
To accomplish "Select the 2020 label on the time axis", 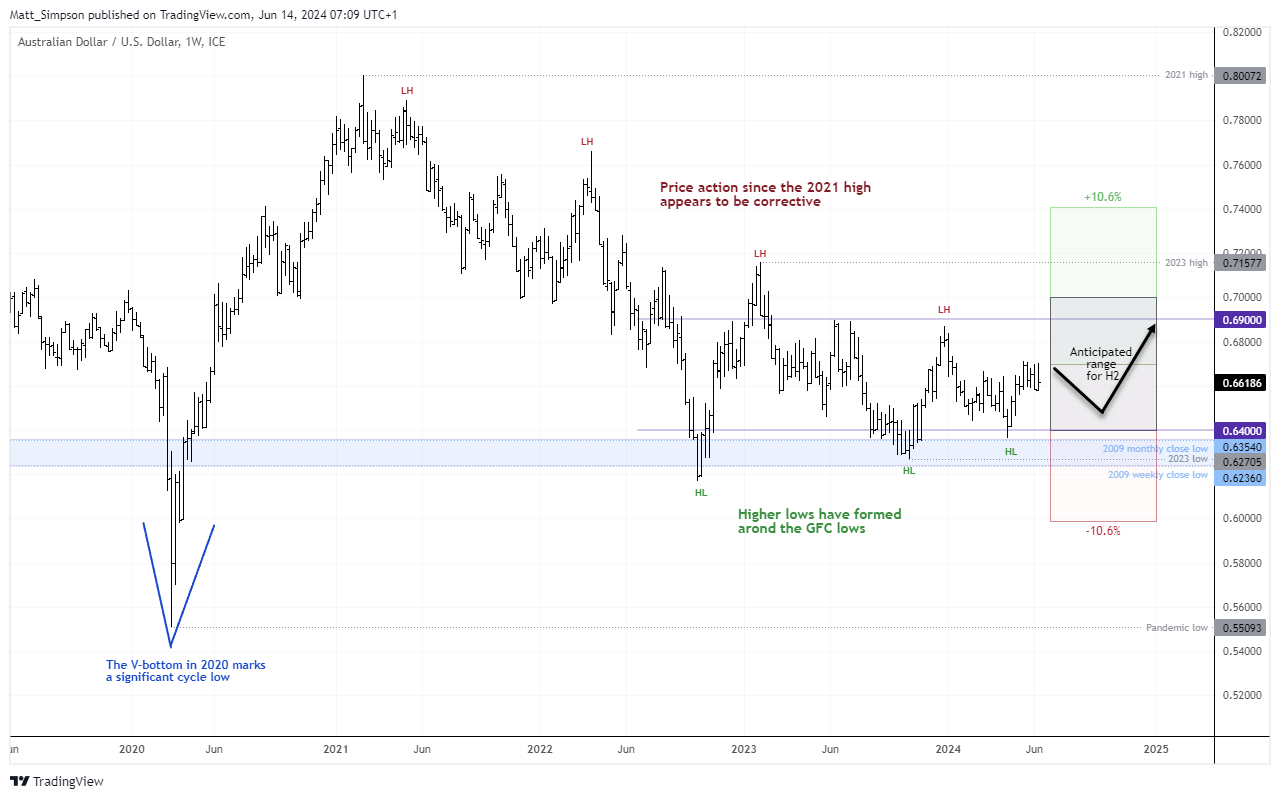I will (133, 748).
